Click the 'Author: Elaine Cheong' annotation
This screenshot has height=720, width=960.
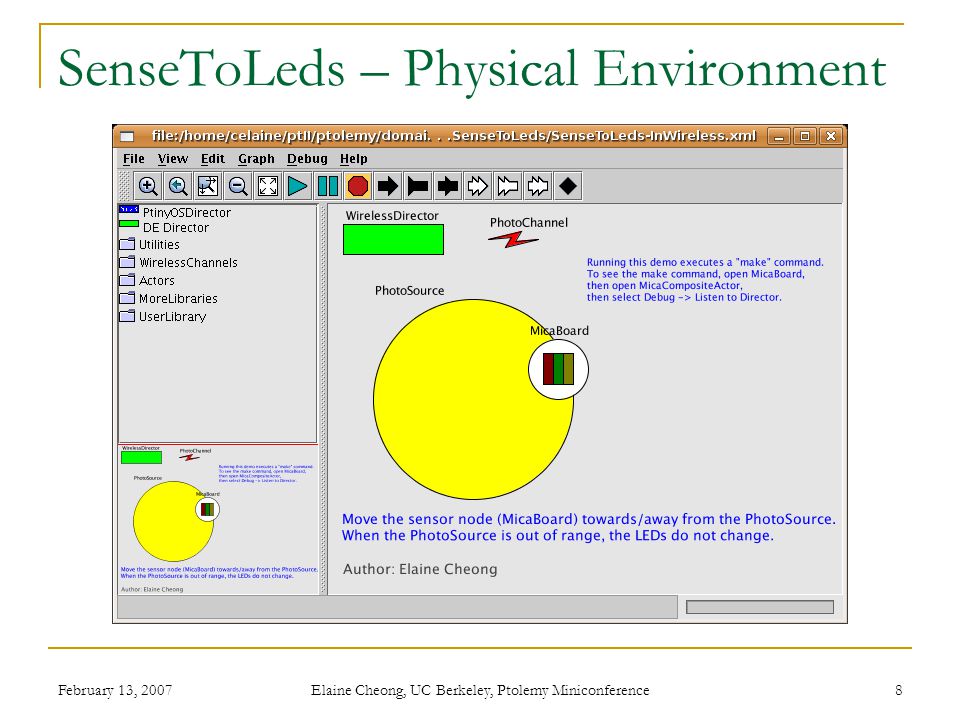(420, 569)
